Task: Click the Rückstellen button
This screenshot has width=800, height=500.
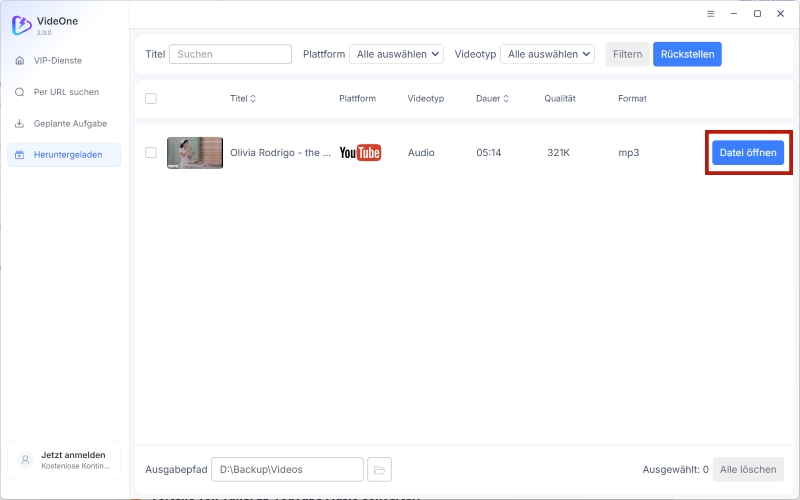Action: pyautogui.click(x=687, y=54)
